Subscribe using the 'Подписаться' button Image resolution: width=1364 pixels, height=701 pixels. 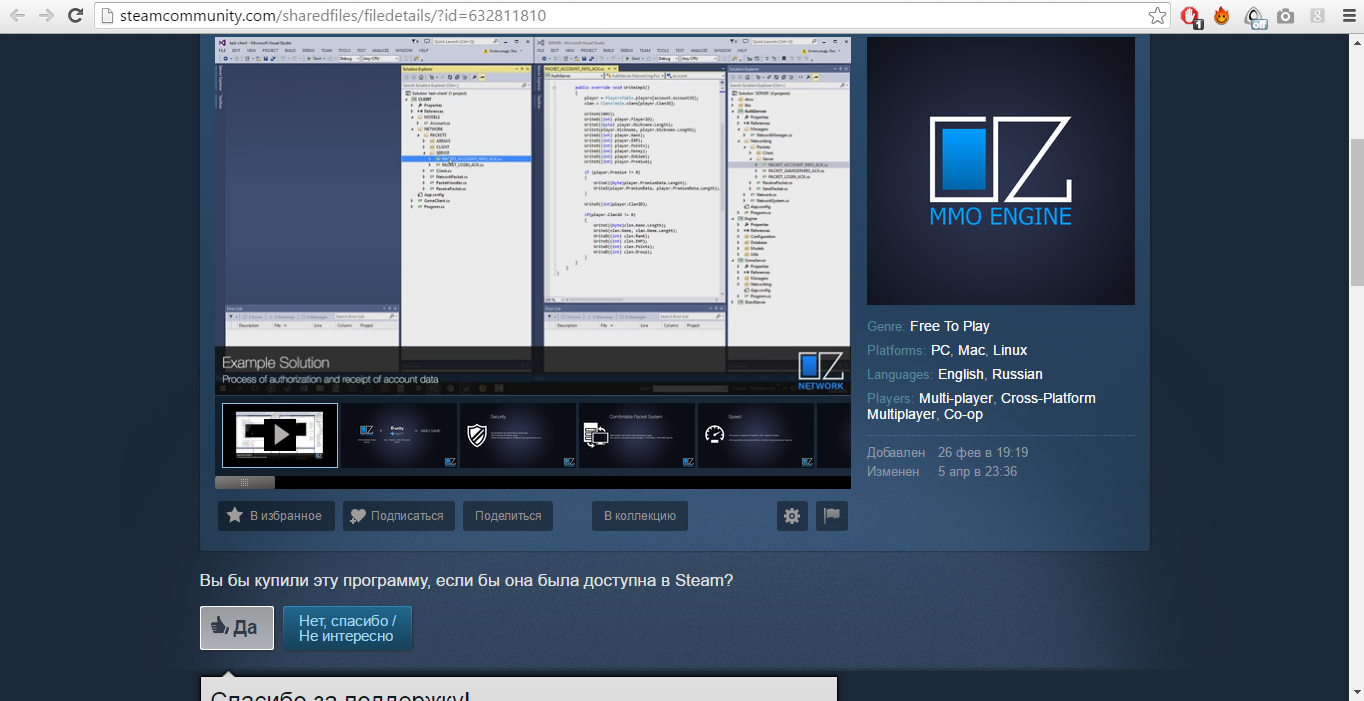tap(399, 516)
